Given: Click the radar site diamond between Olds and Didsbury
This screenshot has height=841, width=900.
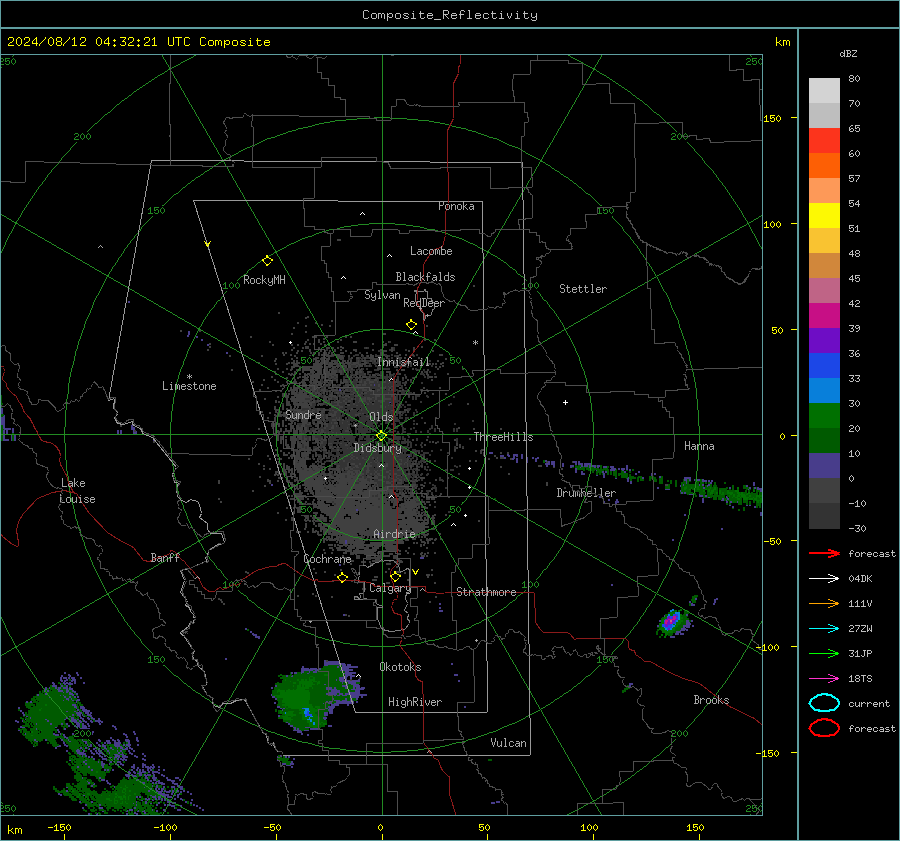Looking at the screenshot, I should 381,436.
